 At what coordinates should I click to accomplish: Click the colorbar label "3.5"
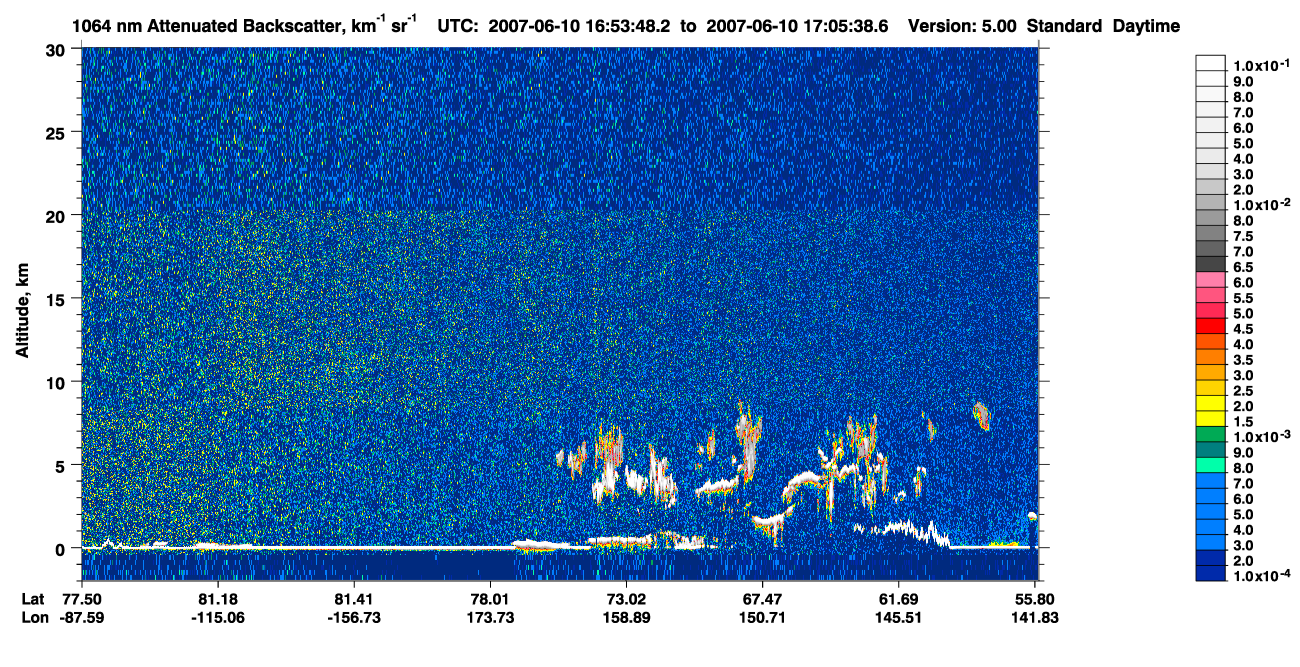tap(1244, 360)
